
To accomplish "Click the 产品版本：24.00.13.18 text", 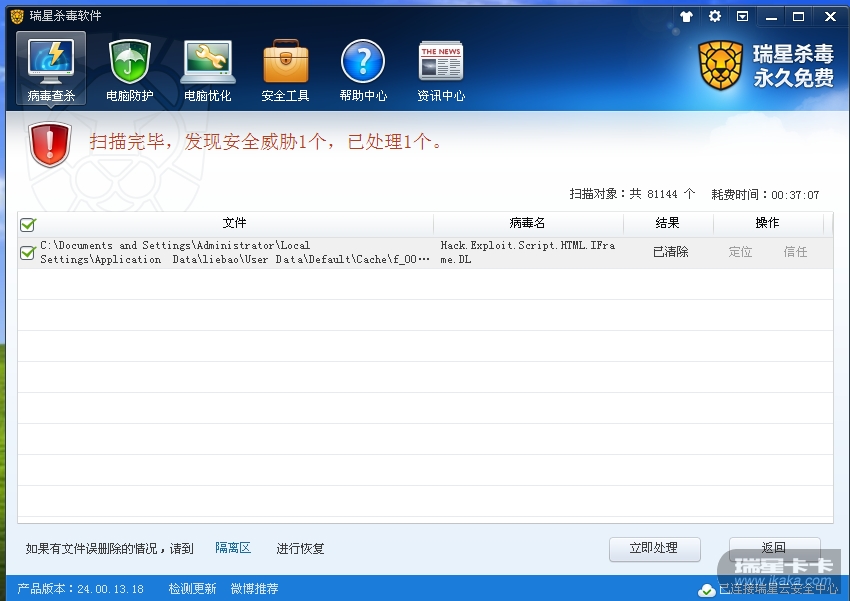I will click(81, 589).
